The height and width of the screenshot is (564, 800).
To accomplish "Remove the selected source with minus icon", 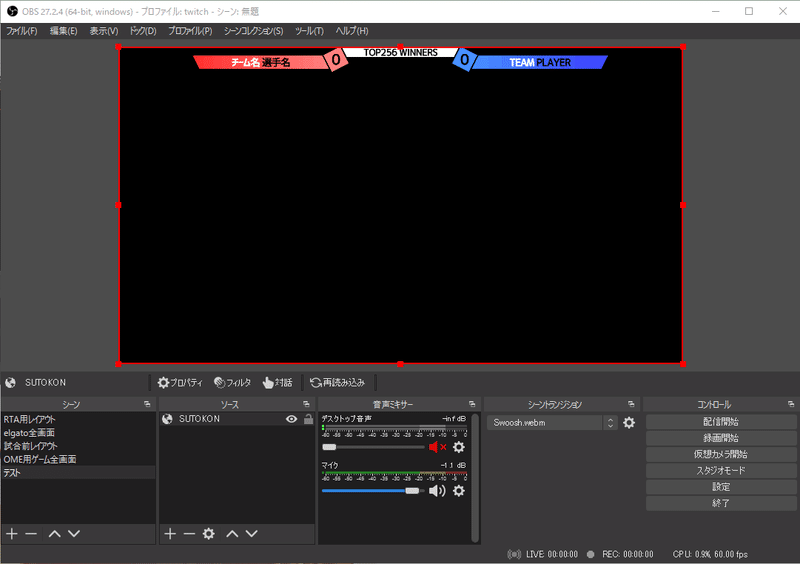I will (189, 533).
